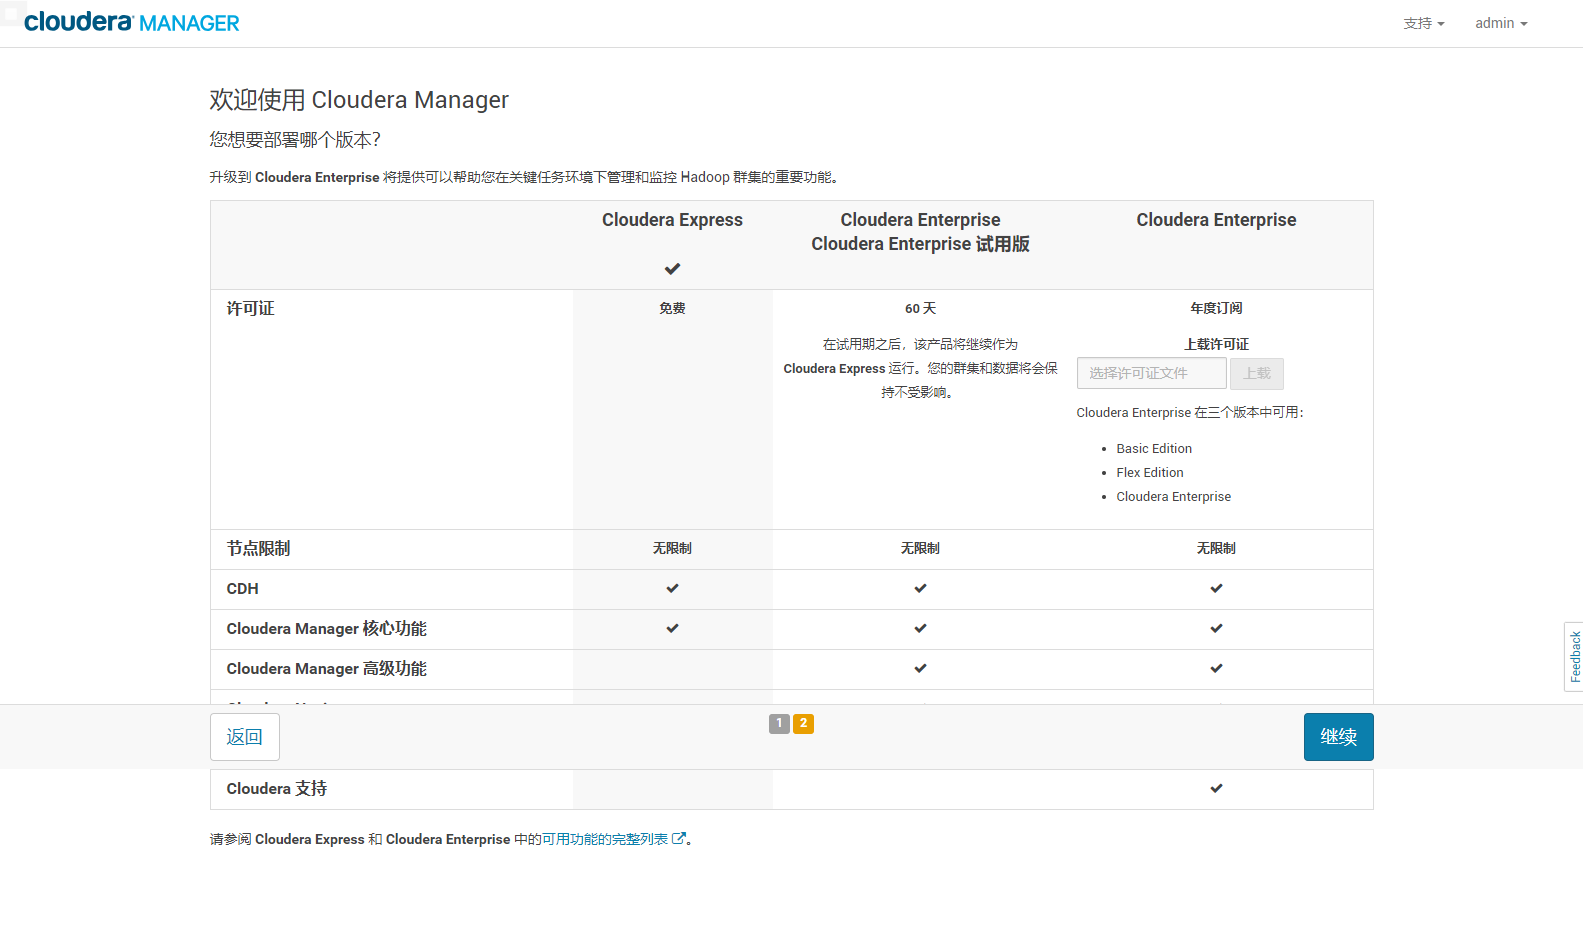Click the 节点限制 row label

258,548
